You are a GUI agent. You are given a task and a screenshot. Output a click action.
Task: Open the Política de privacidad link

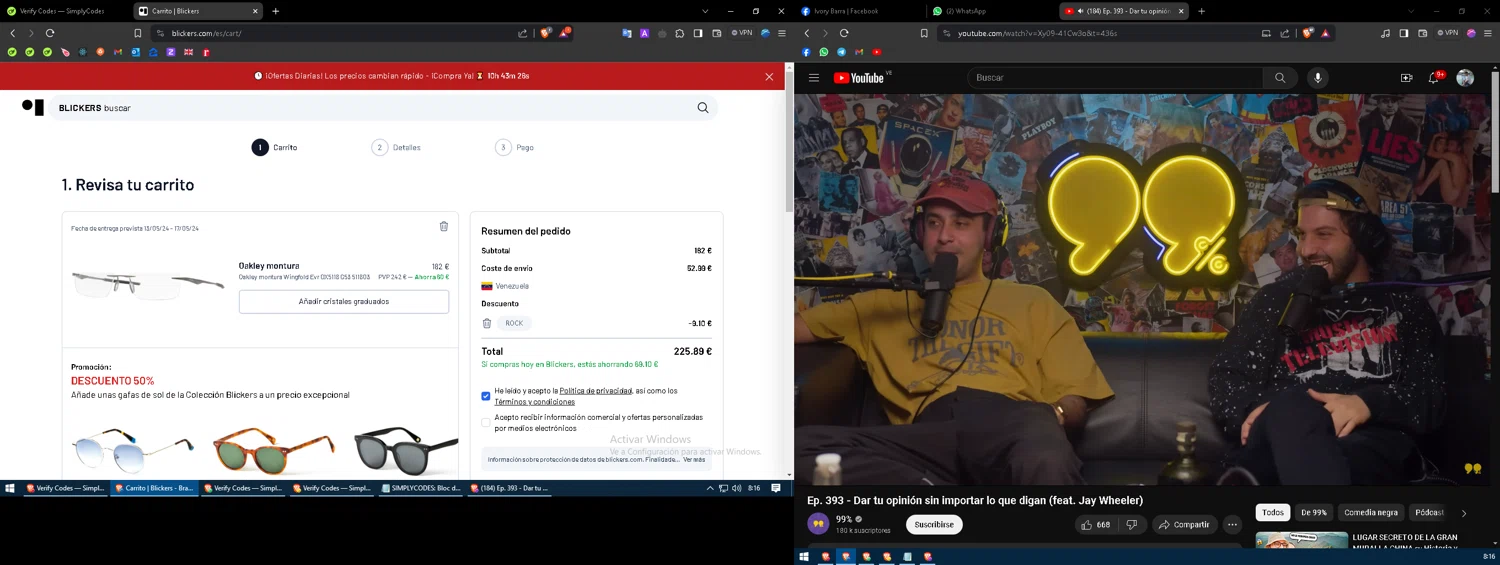point(596,391)
